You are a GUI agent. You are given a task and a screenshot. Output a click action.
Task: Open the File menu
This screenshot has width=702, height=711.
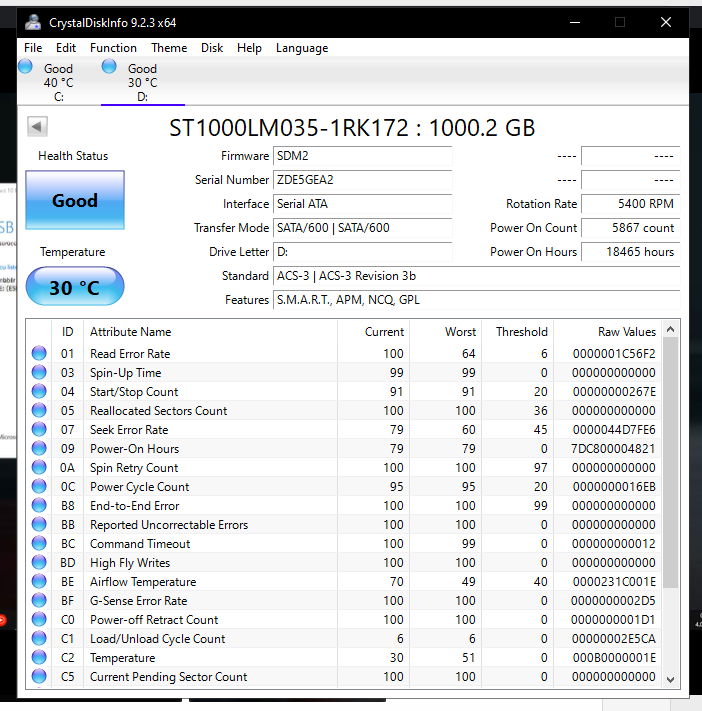(x=33, y=48)
